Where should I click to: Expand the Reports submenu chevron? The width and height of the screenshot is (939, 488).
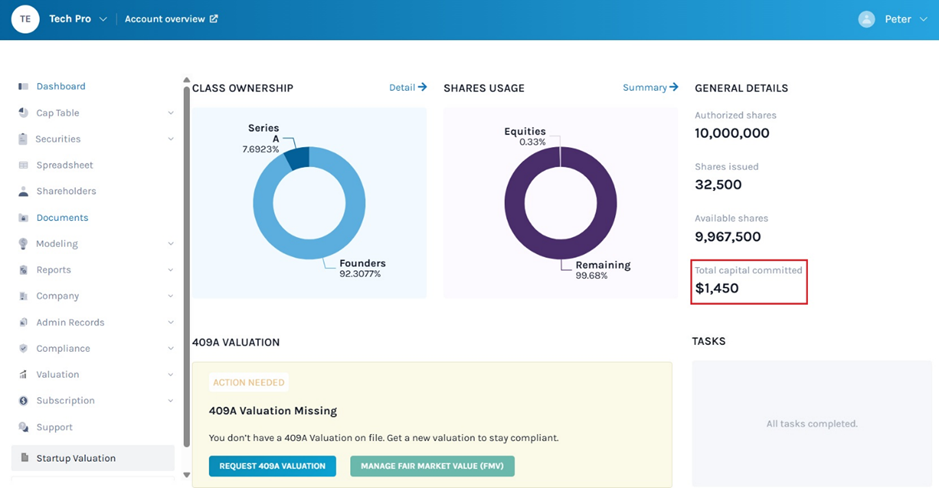pos(171,270)
